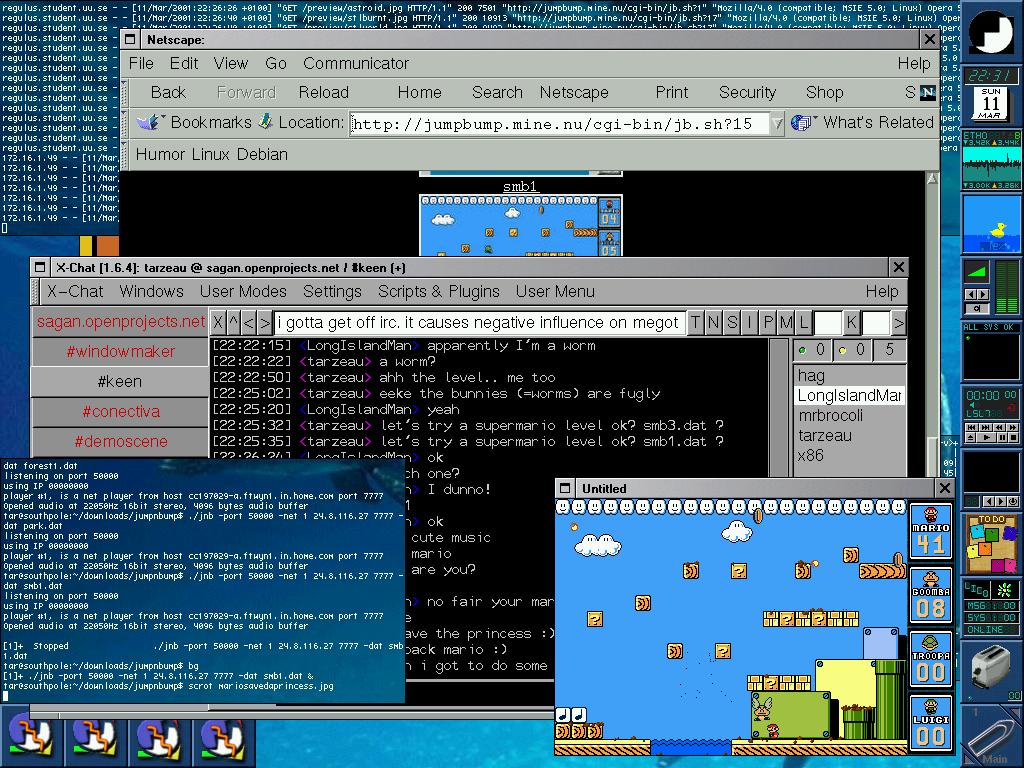Click the Untitled game titlebar window menu icon
This screenshot has height=768, width=1024.
(x=565, y=488)
